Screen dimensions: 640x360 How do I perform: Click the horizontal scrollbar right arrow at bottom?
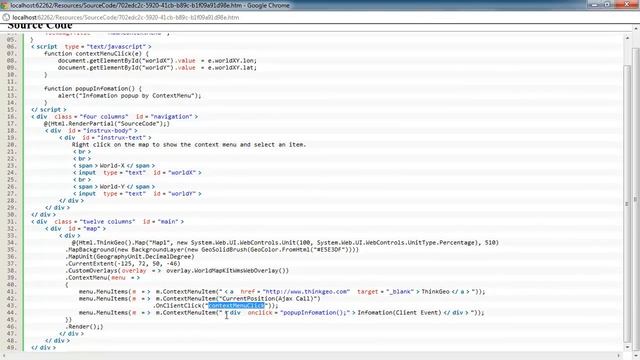[x=619, y=356]
